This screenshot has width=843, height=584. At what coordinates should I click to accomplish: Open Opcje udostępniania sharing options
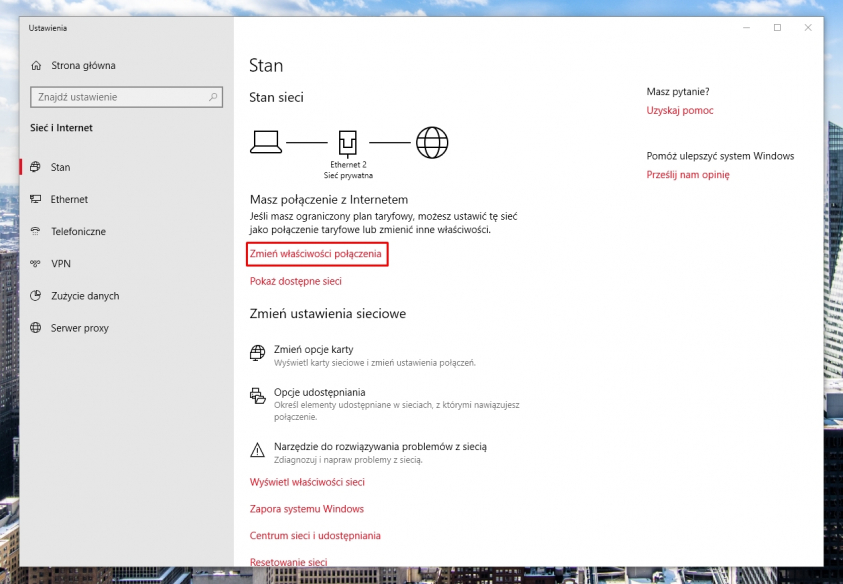[319, 392]
